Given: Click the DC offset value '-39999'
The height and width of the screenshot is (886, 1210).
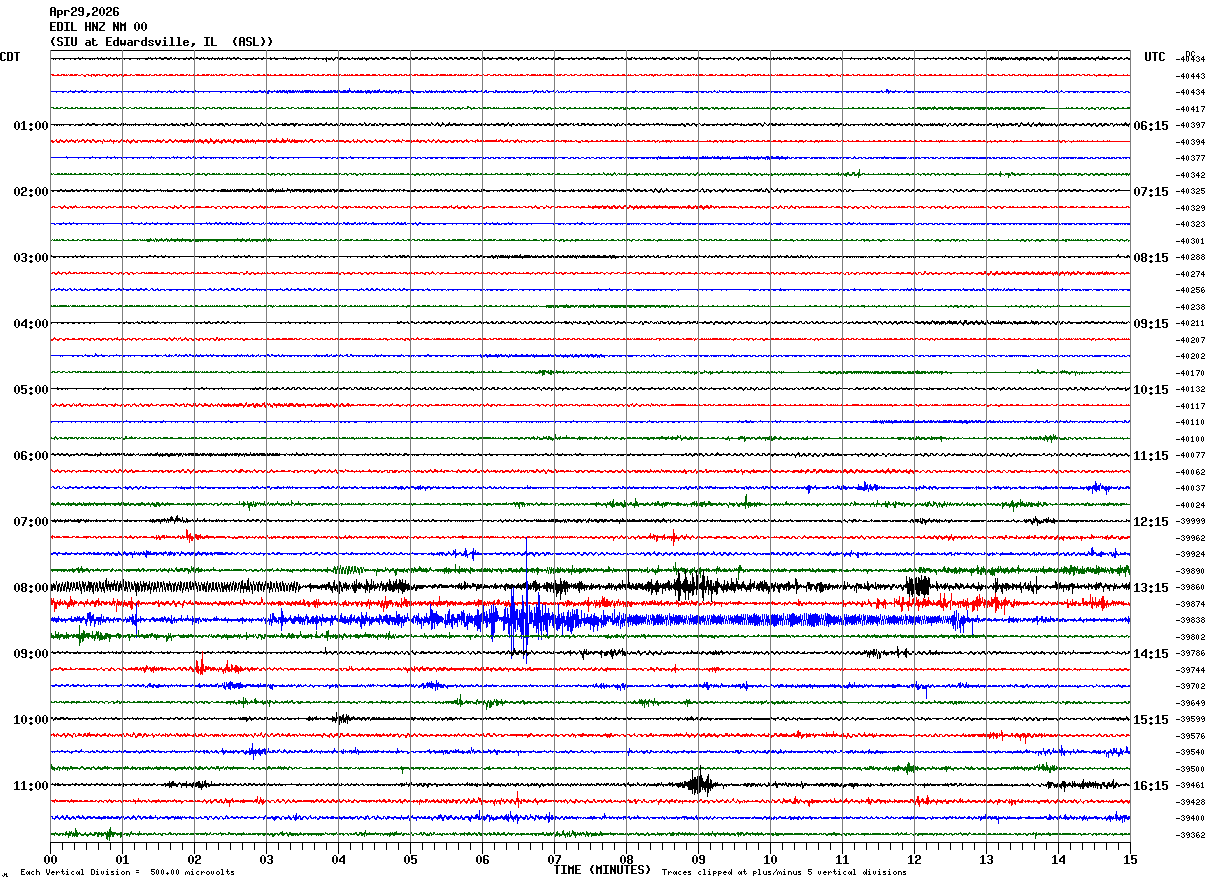Looking at the screenshot, I should (1191, 522).
